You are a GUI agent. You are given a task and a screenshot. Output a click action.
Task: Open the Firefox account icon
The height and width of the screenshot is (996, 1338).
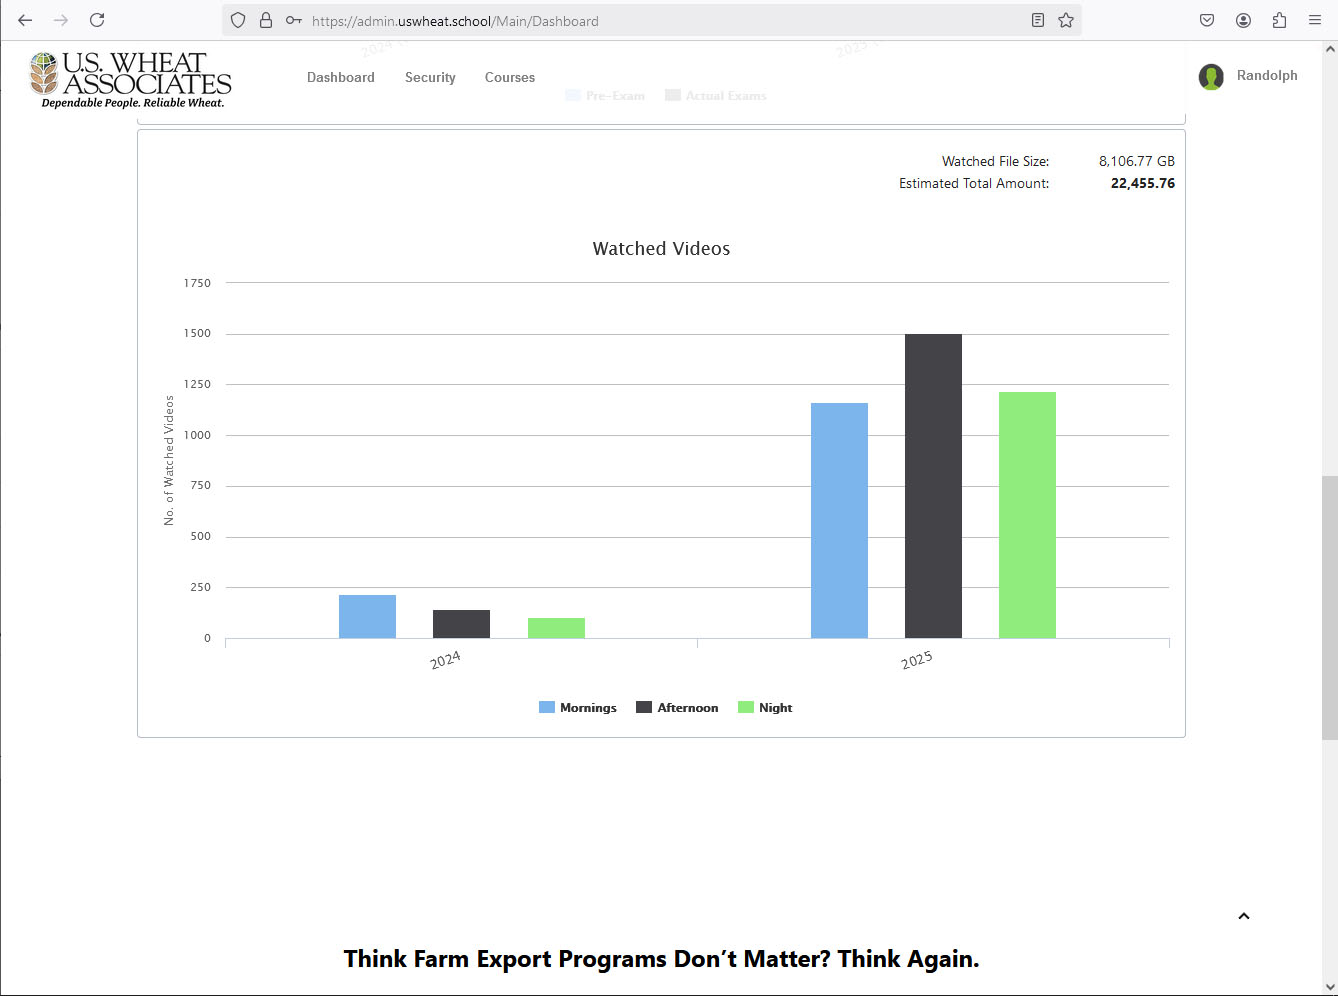point(1243,20)
